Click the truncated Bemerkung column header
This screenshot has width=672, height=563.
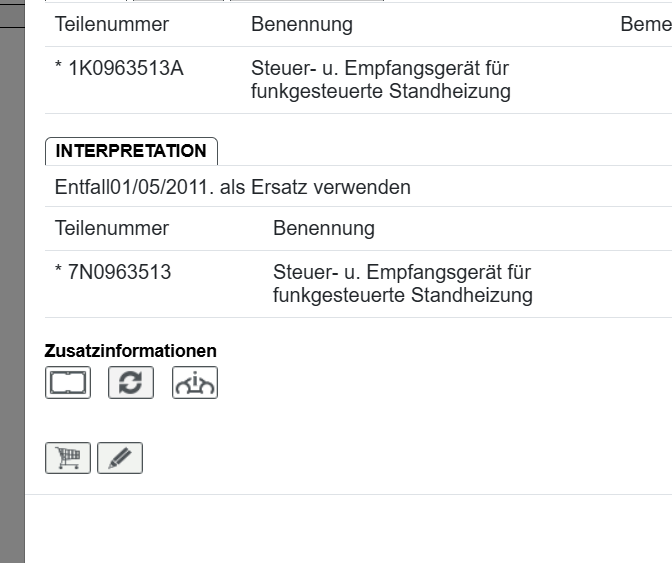[645, 24]
